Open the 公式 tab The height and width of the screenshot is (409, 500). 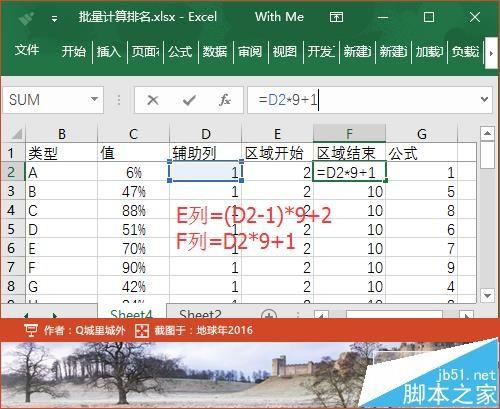pos(180,51)
